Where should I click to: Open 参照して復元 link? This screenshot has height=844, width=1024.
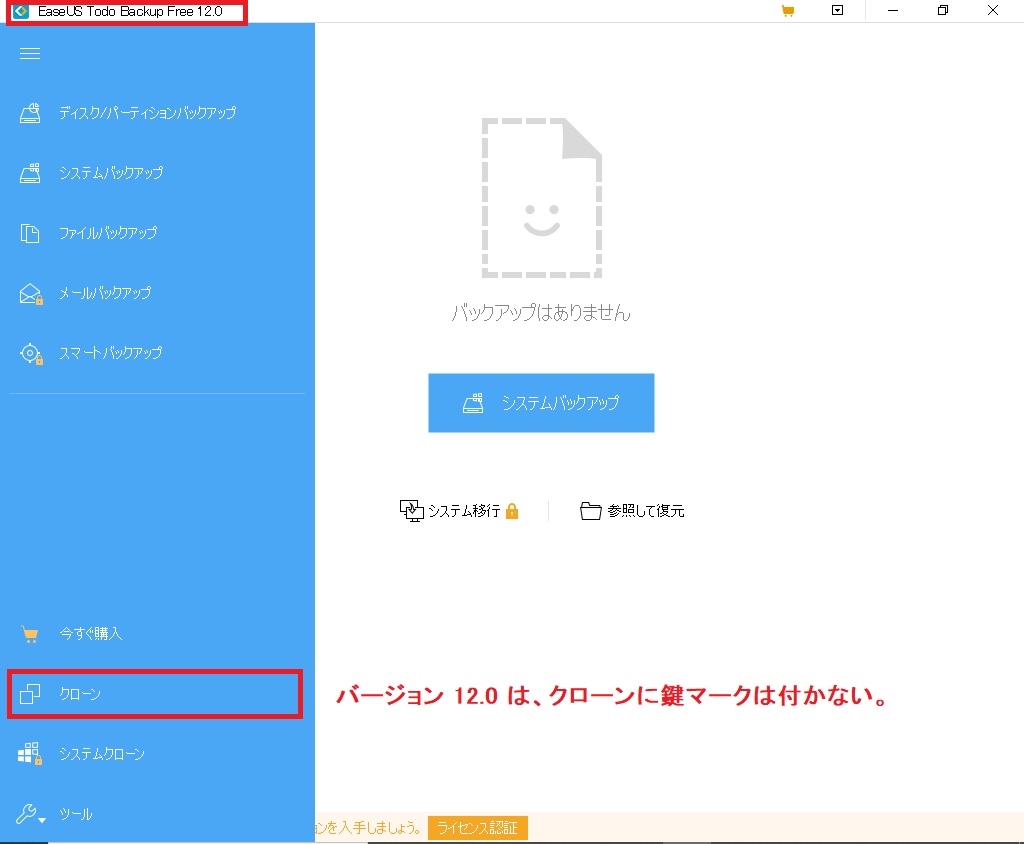[646, 511]
